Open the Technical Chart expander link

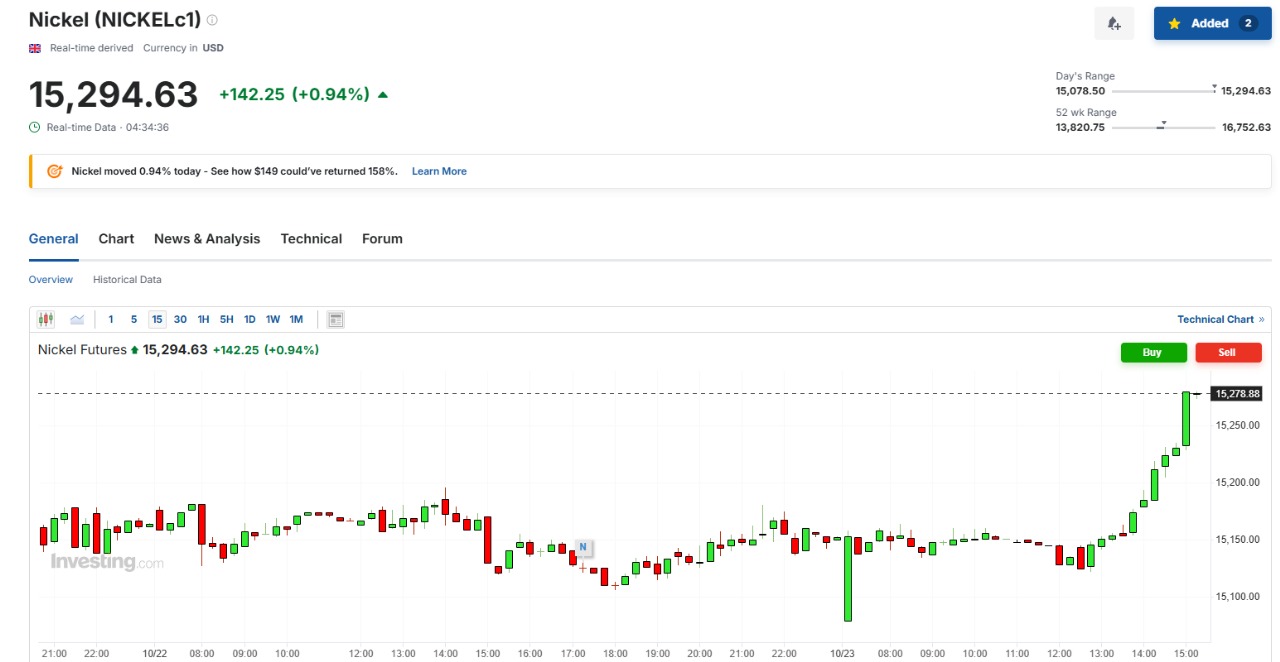coord(1220,320)
